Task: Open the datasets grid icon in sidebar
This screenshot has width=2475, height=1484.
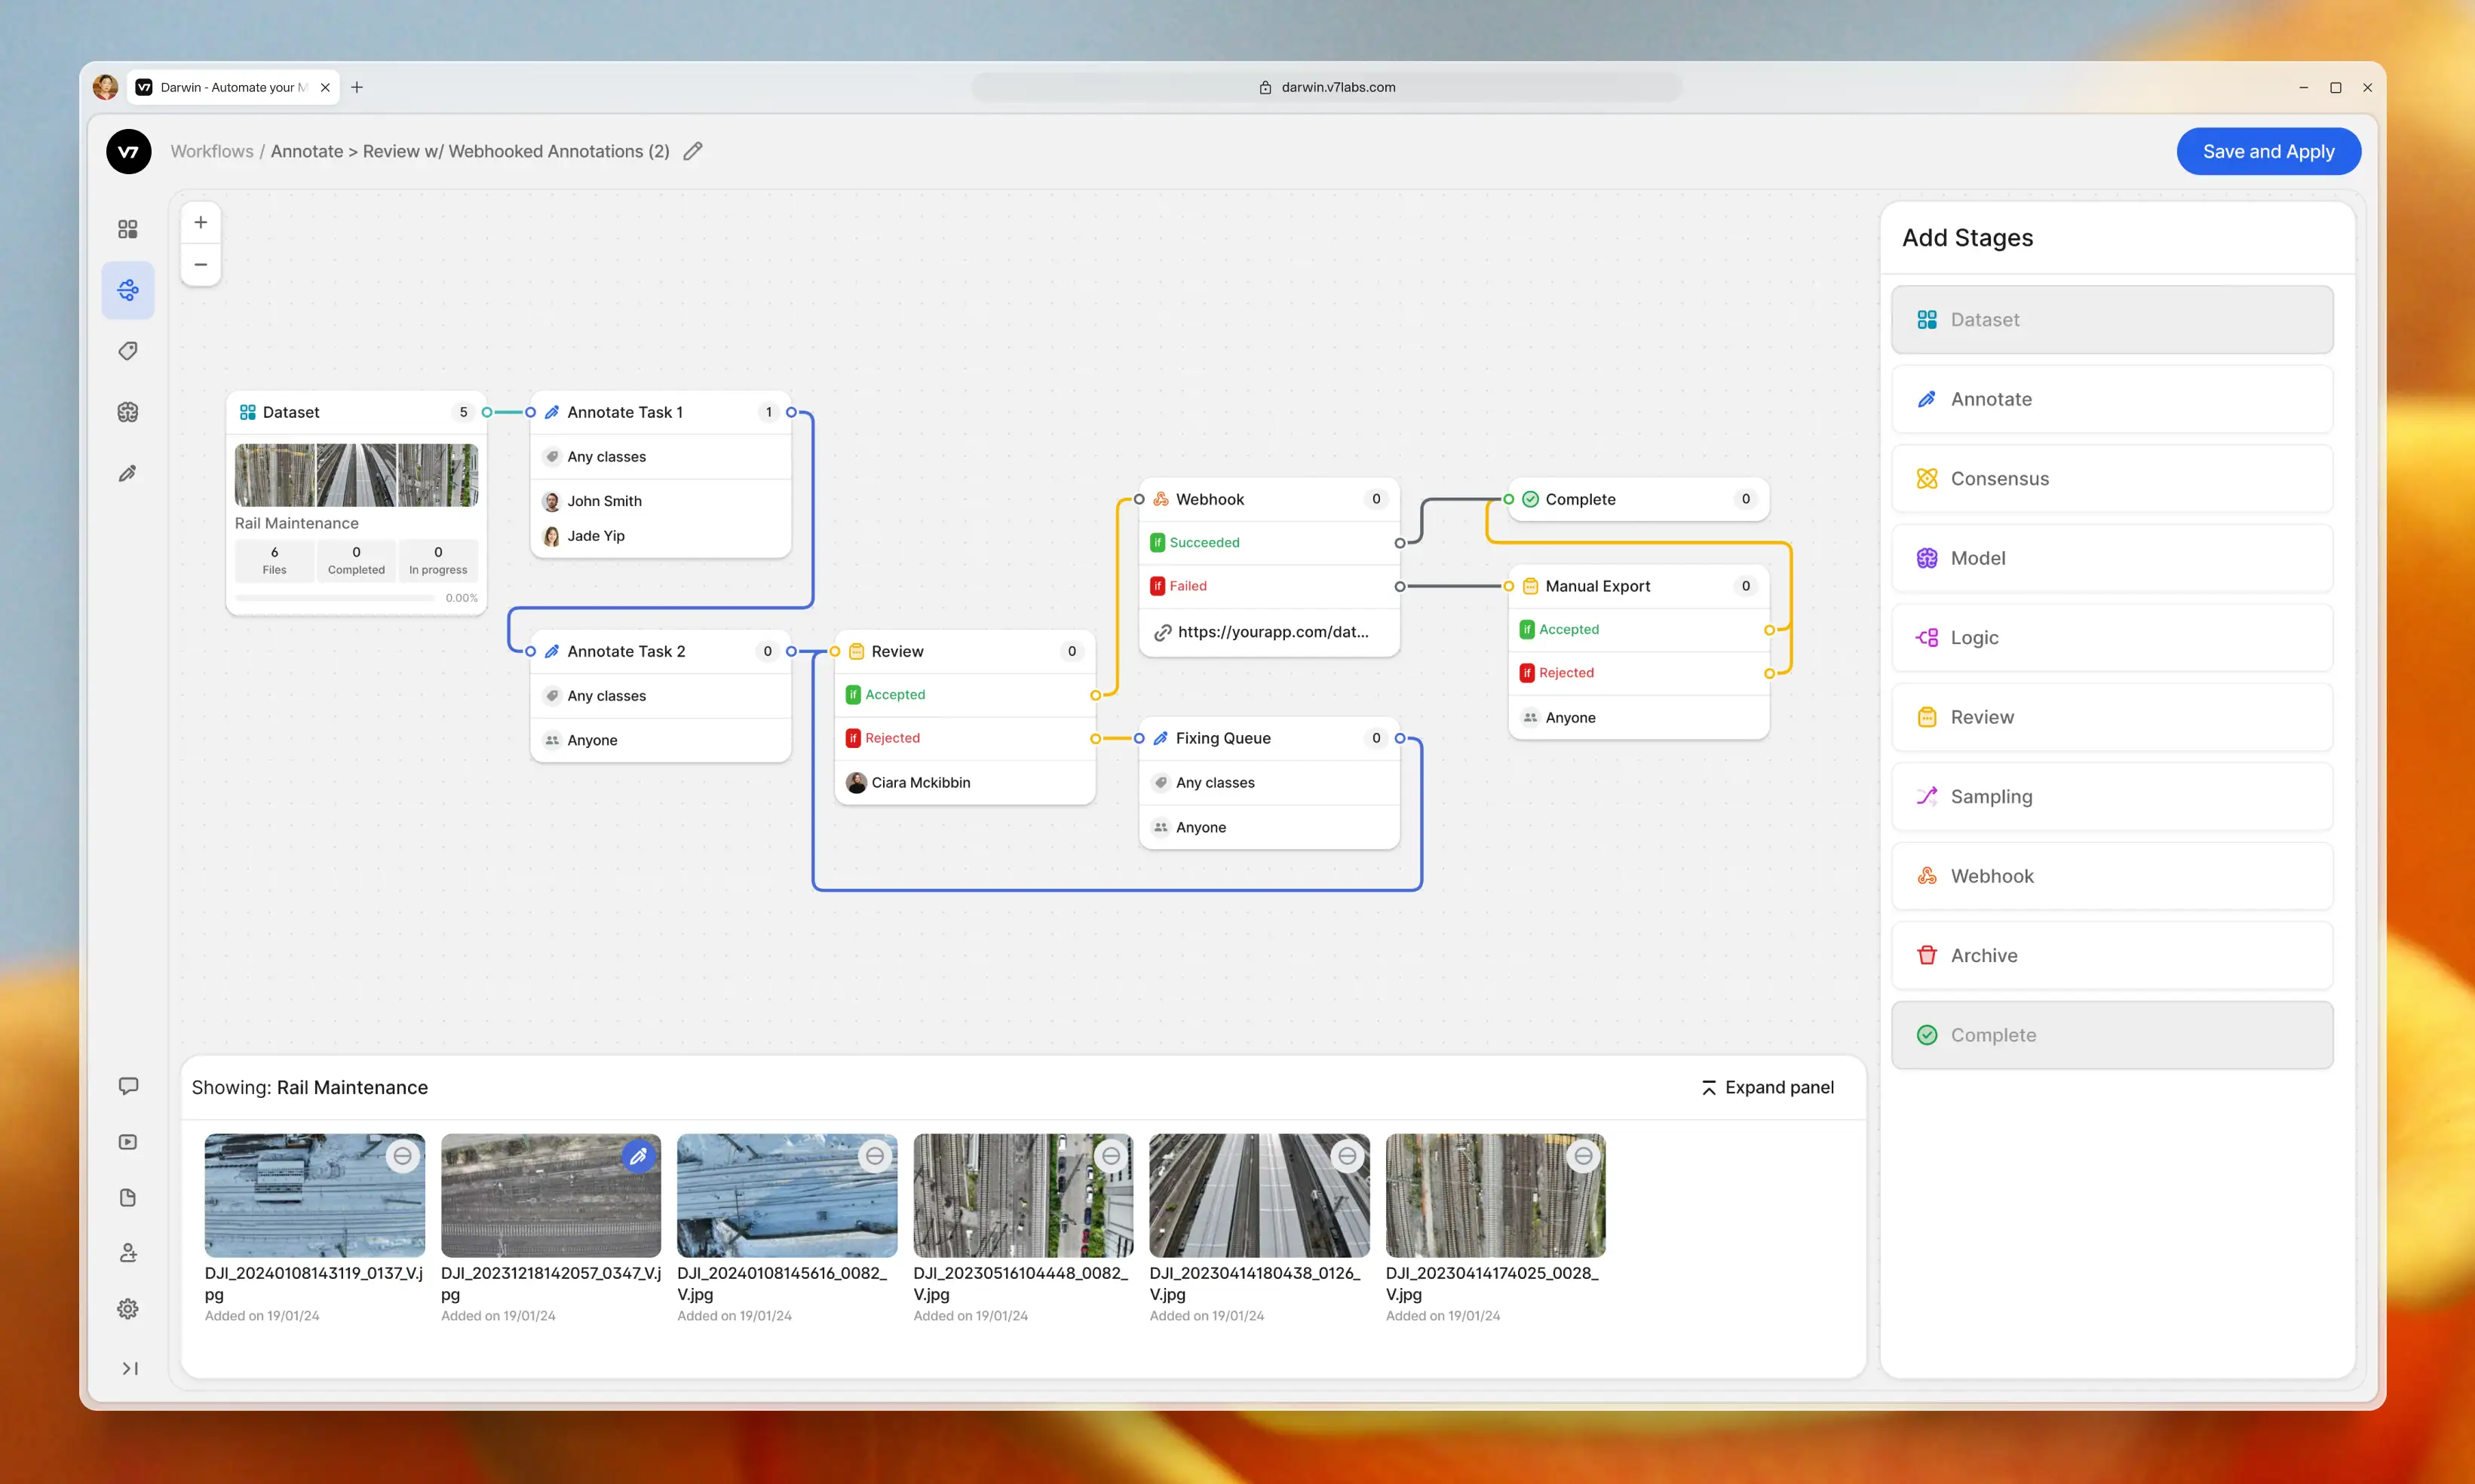Action: click(x=128, y=229)
